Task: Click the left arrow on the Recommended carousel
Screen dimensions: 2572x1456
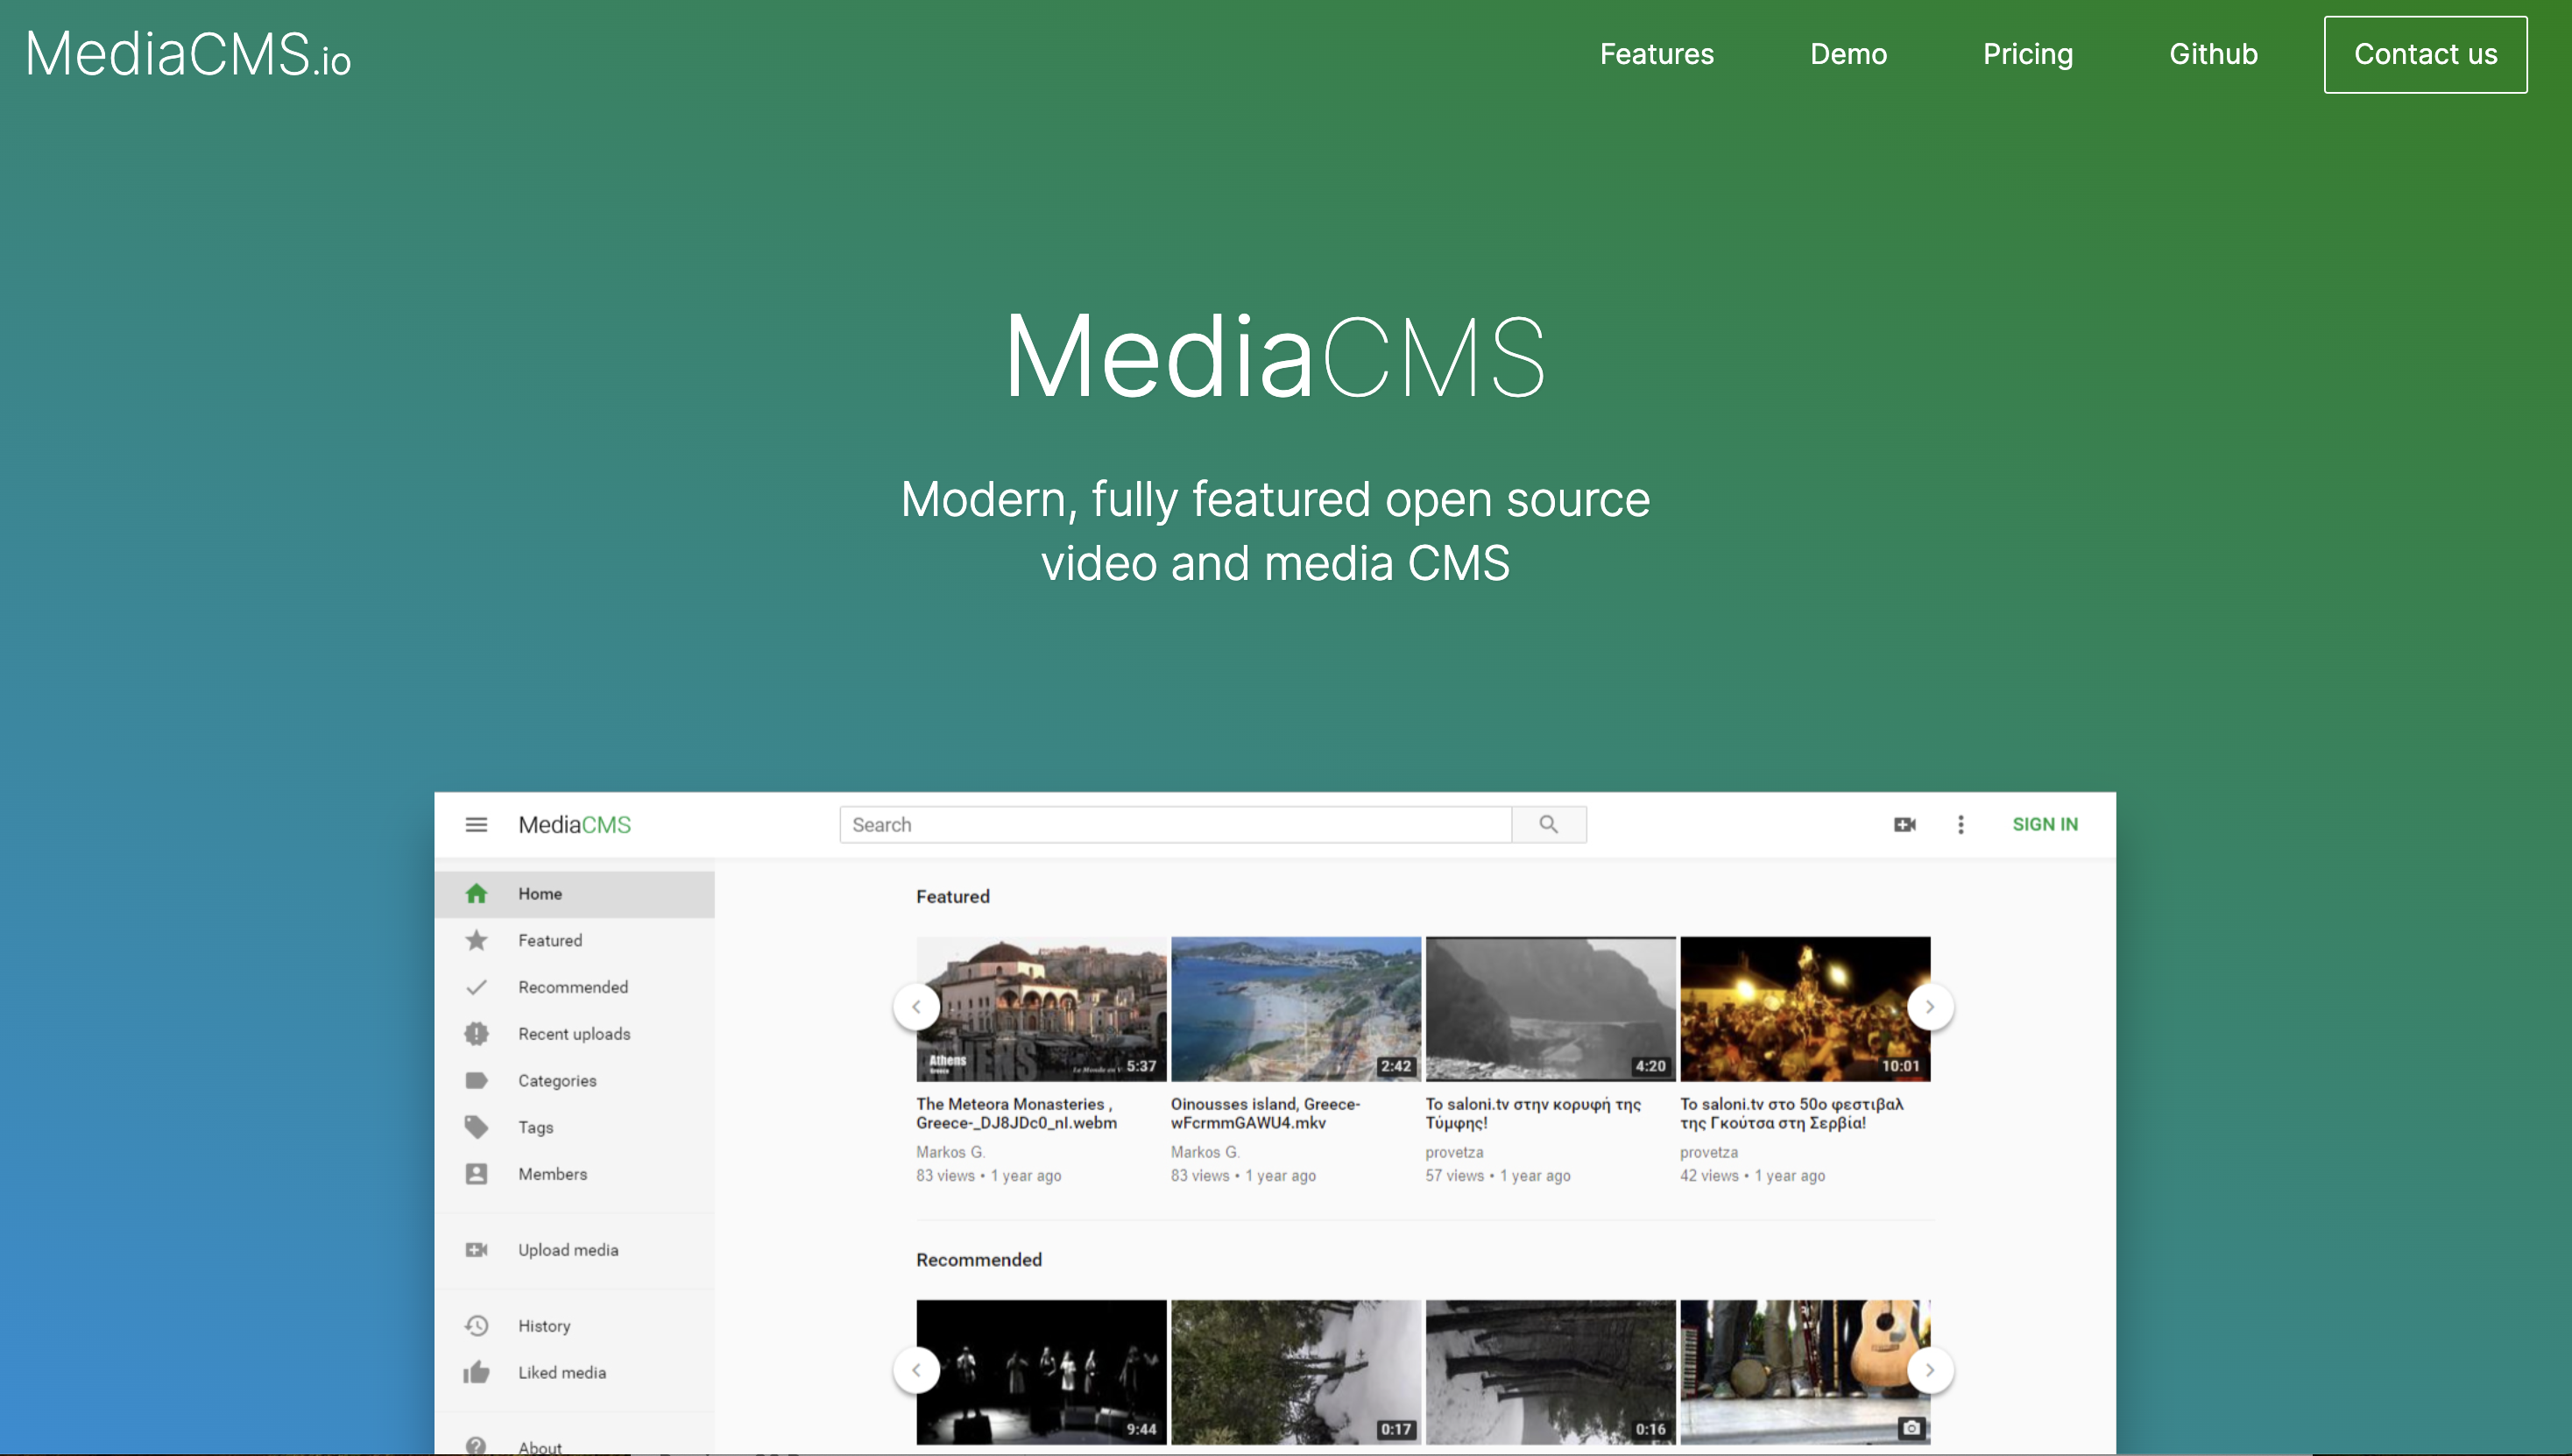Action: [x=916, y=1370]
